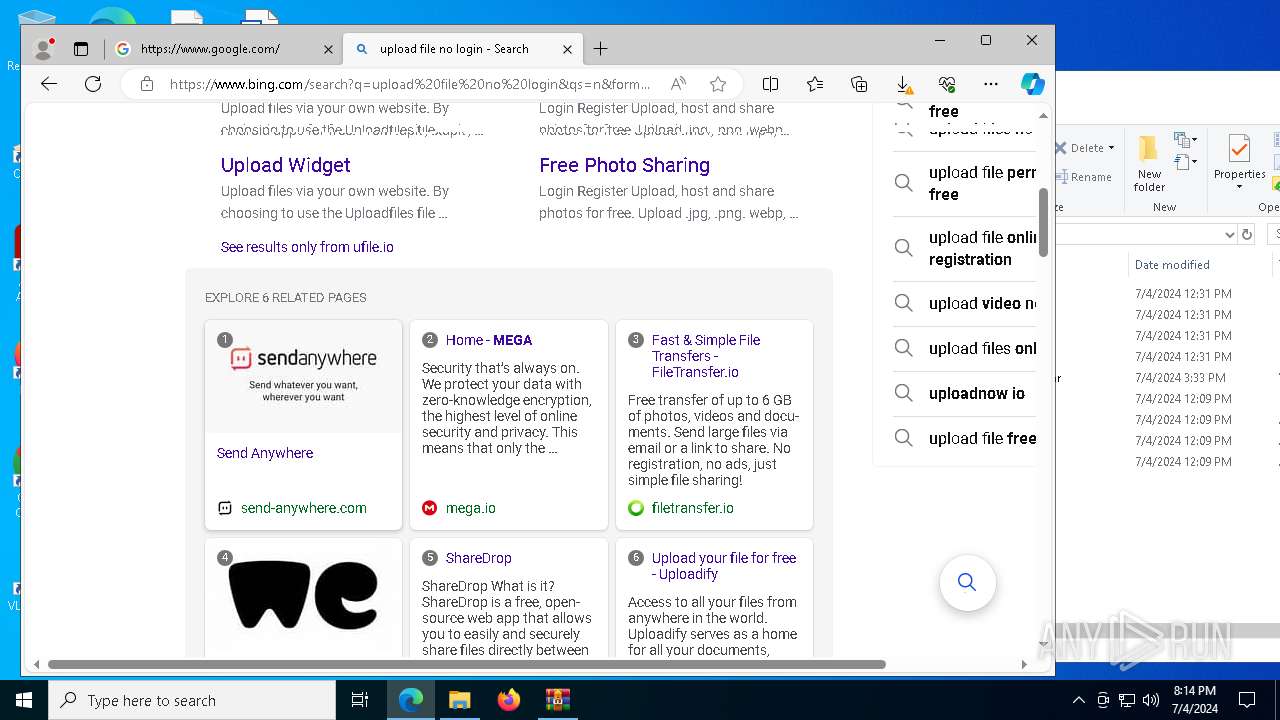
Task: Select the upload file free suggestion
Action: pos(965,438)
